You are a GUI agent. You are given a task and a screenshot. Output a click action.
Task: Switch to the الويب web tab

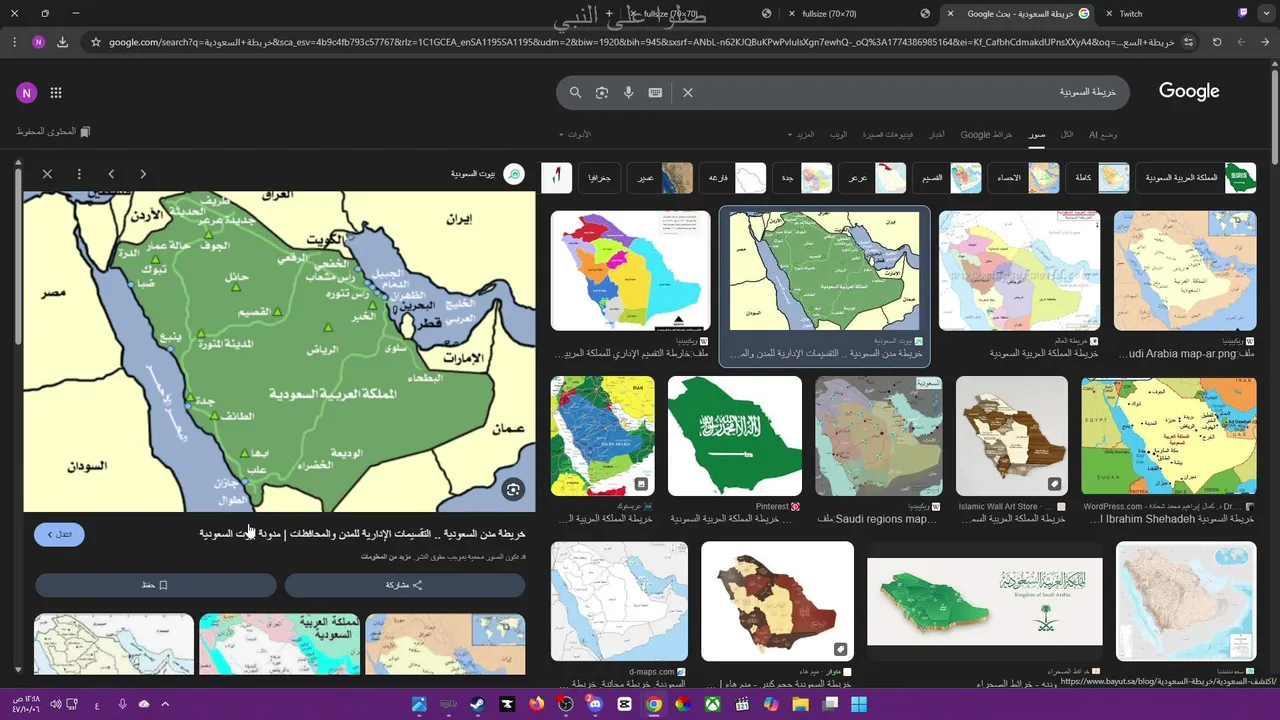coord(838,134)
